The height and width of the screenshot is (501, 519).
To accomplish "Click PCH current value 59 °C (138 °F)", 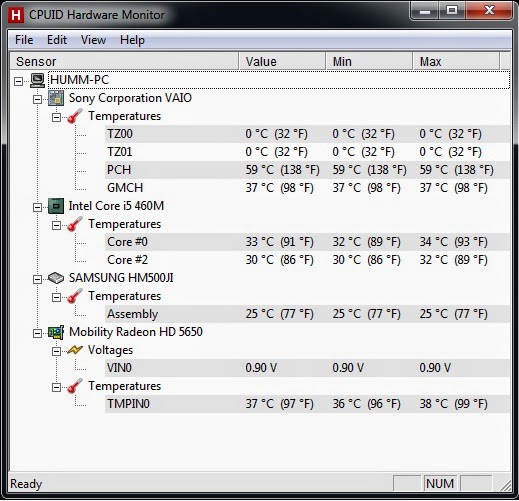I will pyautogui.click(x=282, y=170).
